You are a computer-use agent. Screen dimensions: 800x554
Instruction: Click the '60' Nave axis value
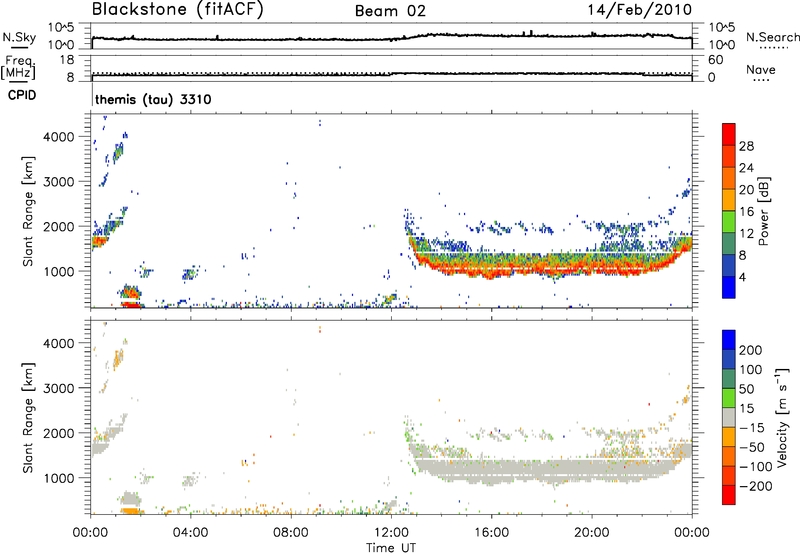tap(715, 60)
